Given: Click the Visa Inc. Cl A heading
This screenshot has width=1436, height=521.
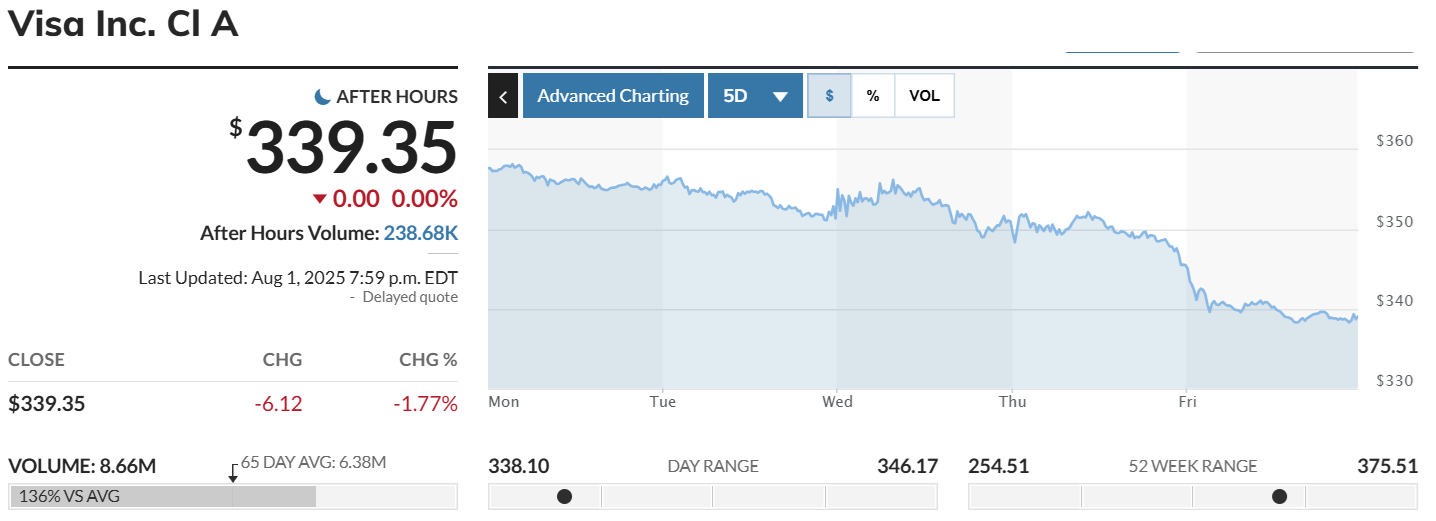Looking at the screenshot, I should click(x=123, y=24).
